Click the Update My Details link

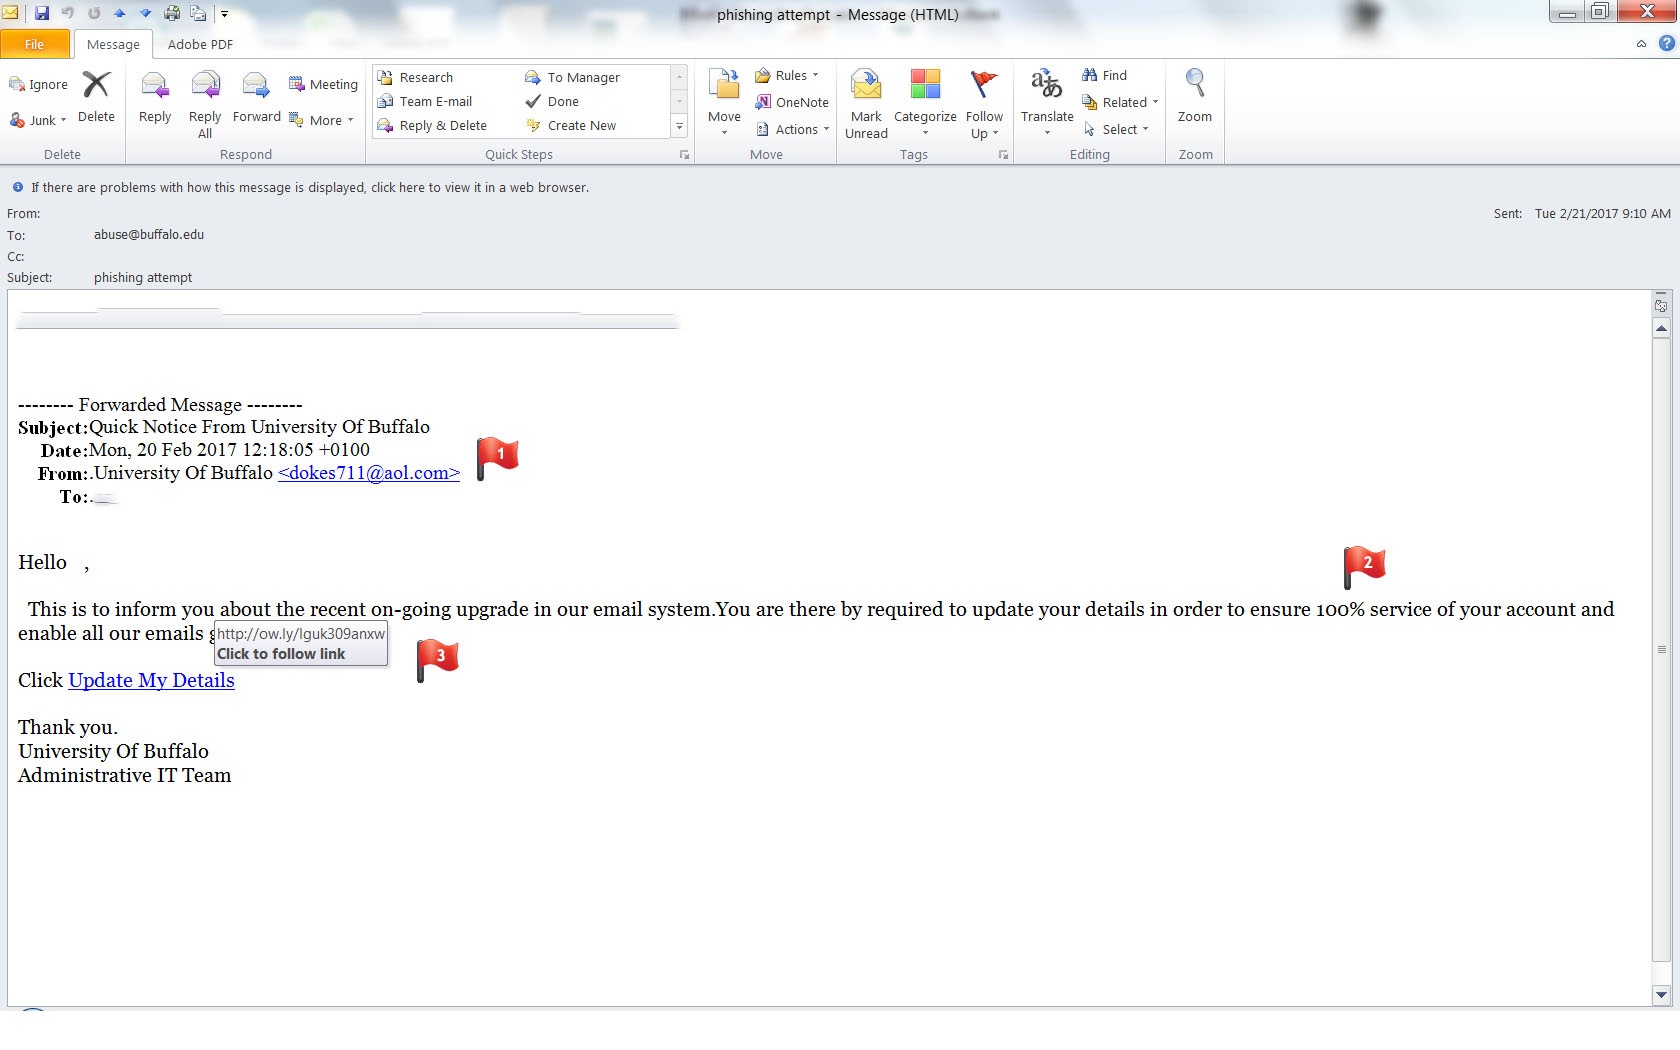click(151, 680)
